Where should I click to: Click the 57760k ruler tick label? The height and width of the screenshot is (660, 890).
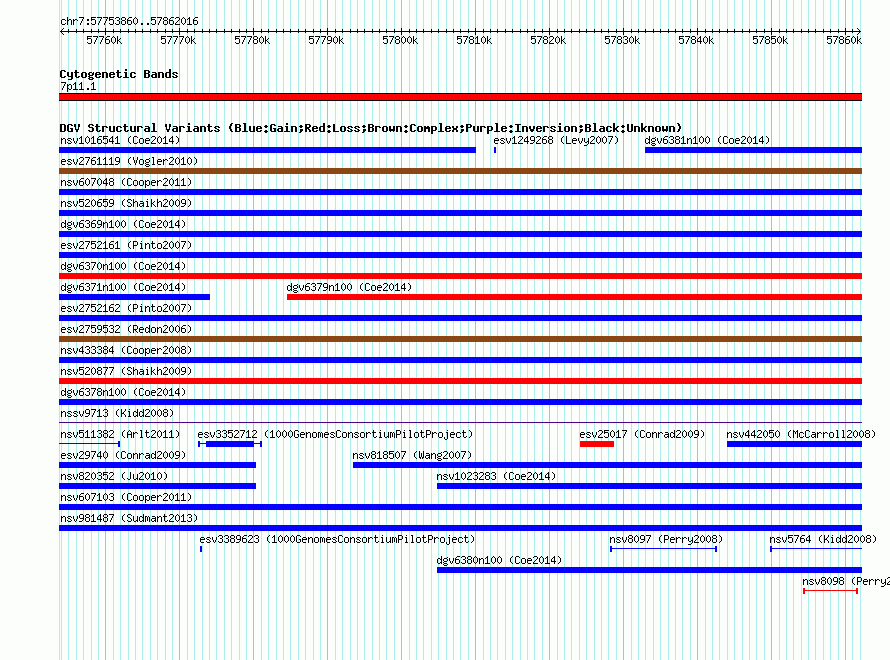coord(104,40)
